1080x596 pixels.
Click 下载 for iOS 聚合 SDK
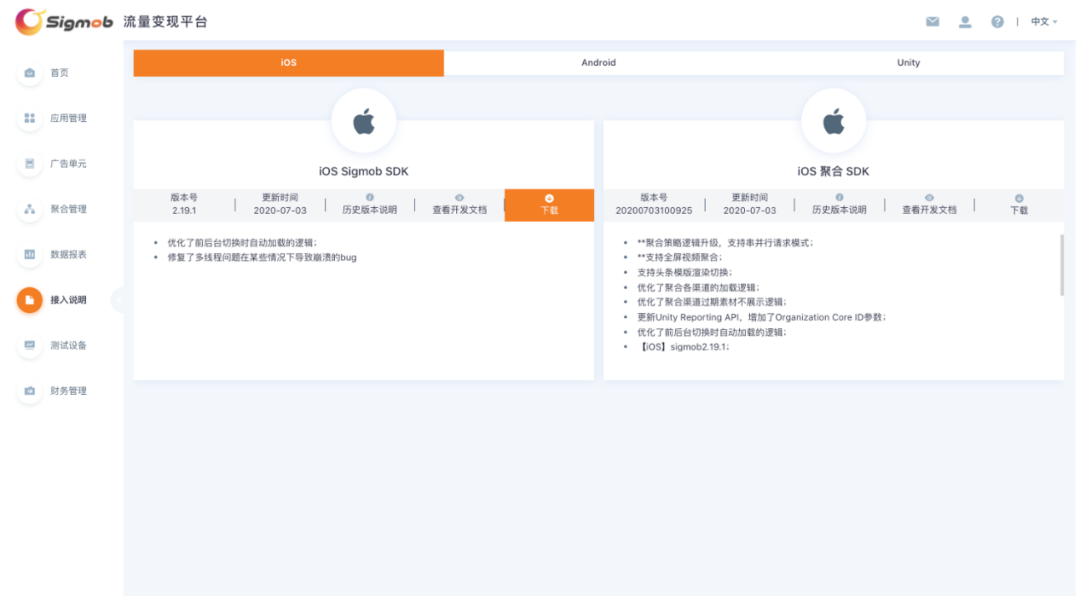pyautogui.click(x=1019, y=205)
